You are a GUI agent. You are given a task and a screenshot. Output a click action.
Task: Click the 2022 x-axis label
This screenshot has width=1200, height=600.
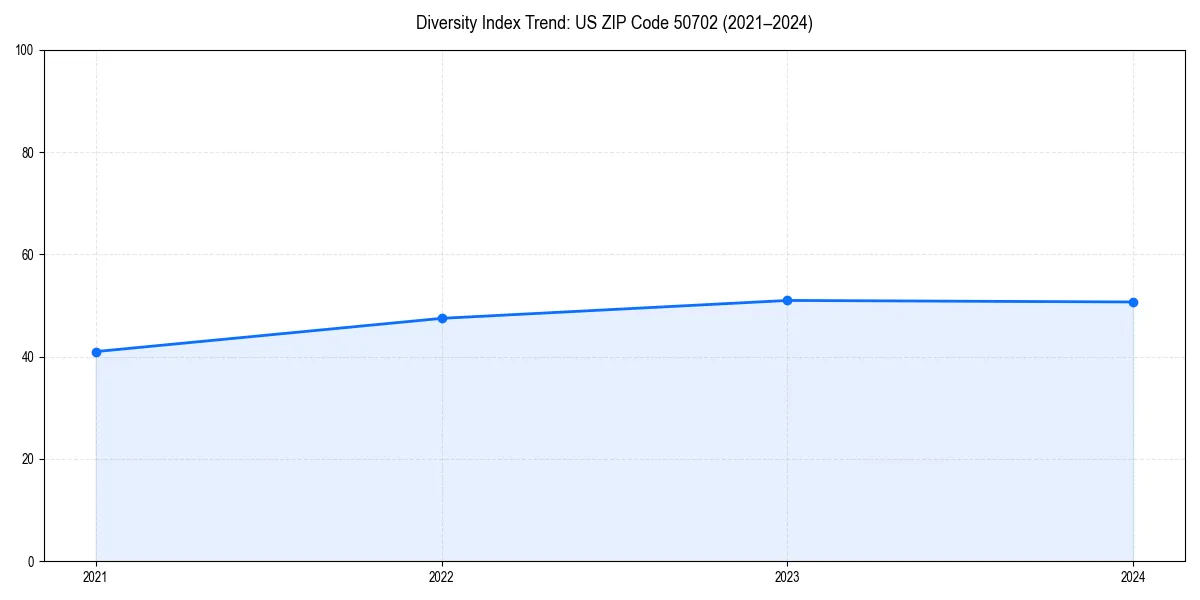tap(441, 577)
